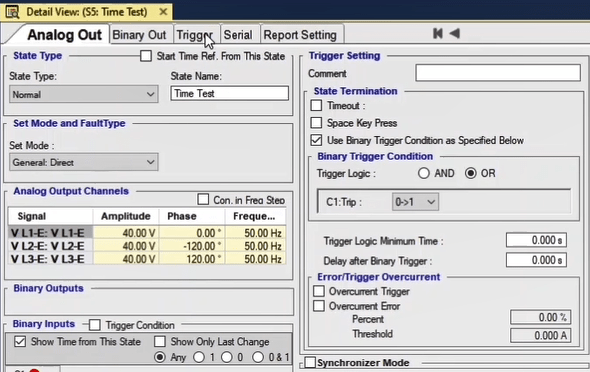The image size is (590, 372).
Task: Enable Synchronizer Mode checkbox
Action: pos(310,363)
